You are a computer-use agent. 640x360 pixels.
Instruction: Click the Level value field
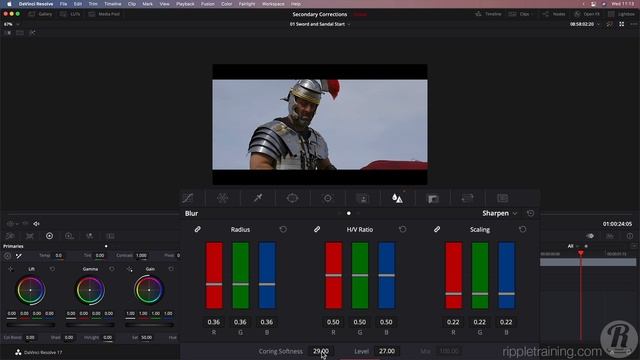[x=387, y=351]
